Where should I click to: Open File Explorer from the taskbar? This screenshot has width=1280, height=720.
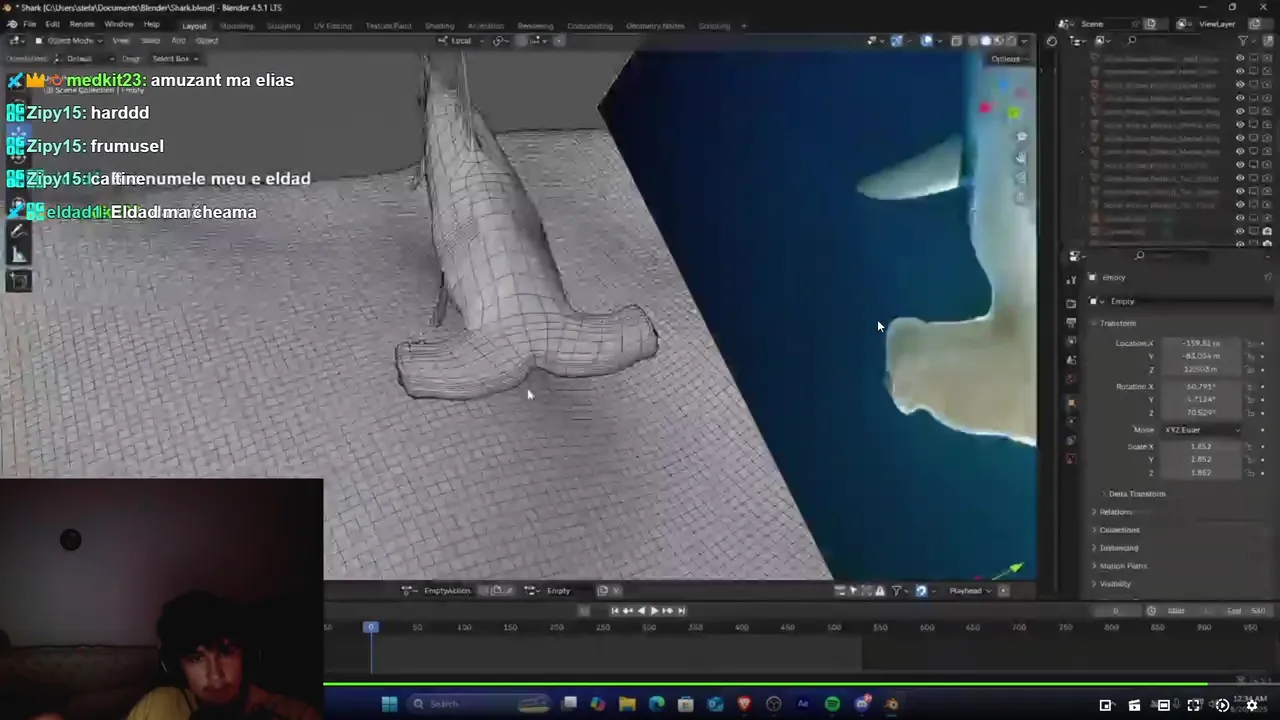click(x=627, y=704)
